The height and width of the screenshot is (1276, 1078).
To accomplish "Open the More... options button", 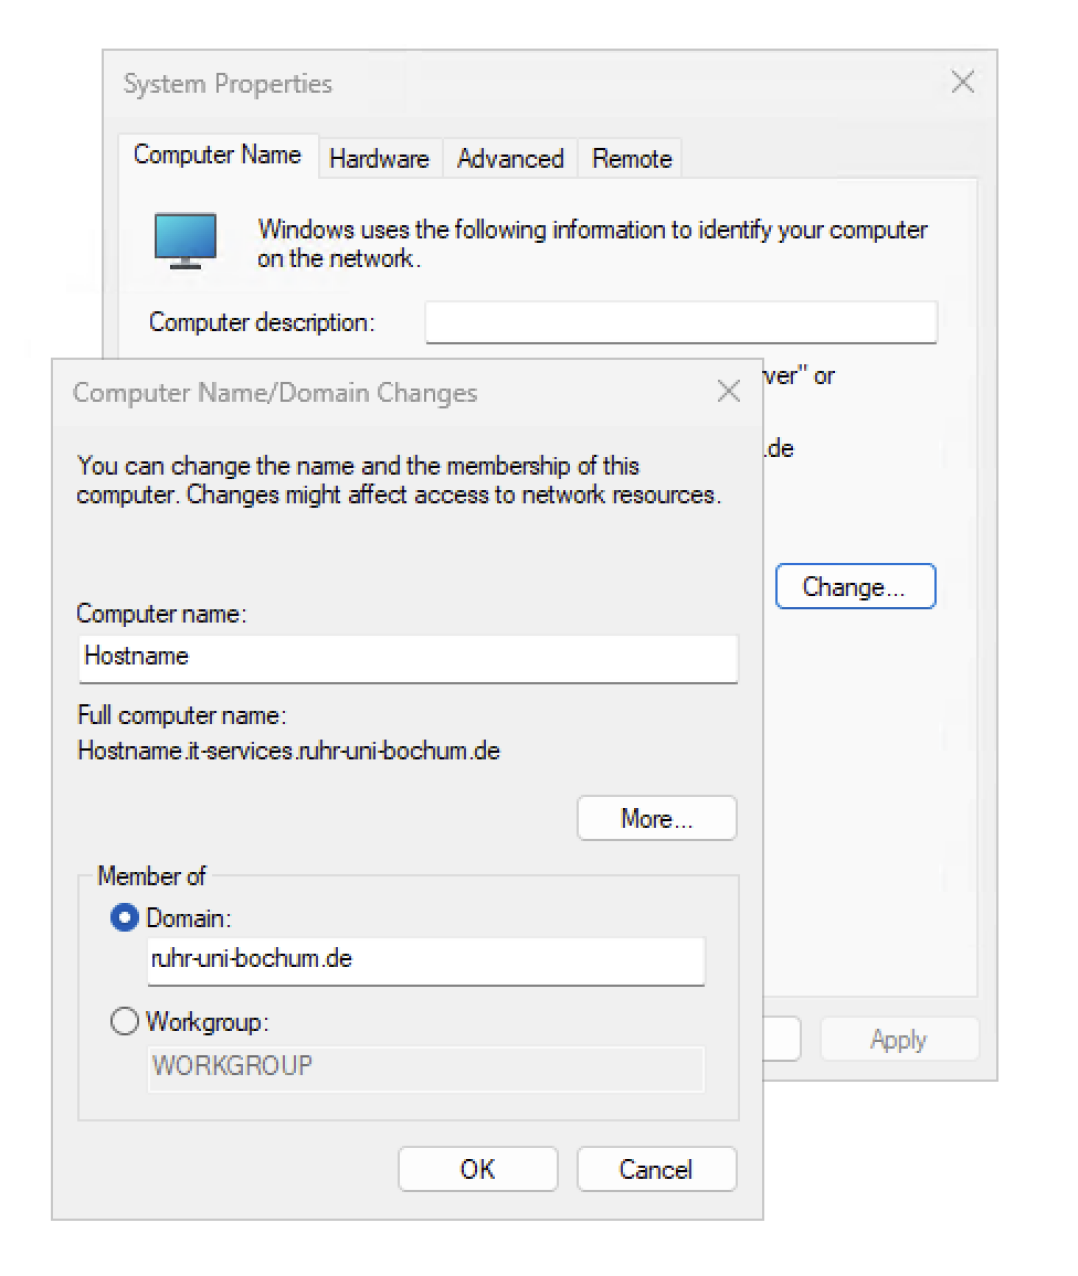I will point(657,819).
